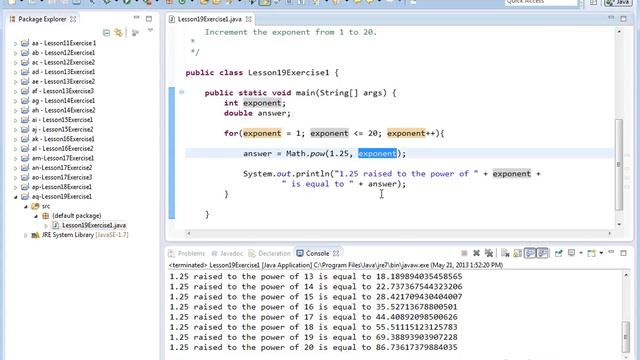Click Display Selected Console icon
This screenshot has height=360, width=640.
571,253
